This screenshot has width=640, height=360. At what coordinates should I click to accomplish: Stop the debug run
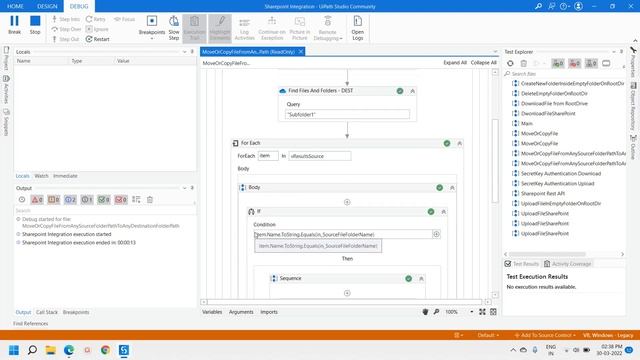pos(35,25)
